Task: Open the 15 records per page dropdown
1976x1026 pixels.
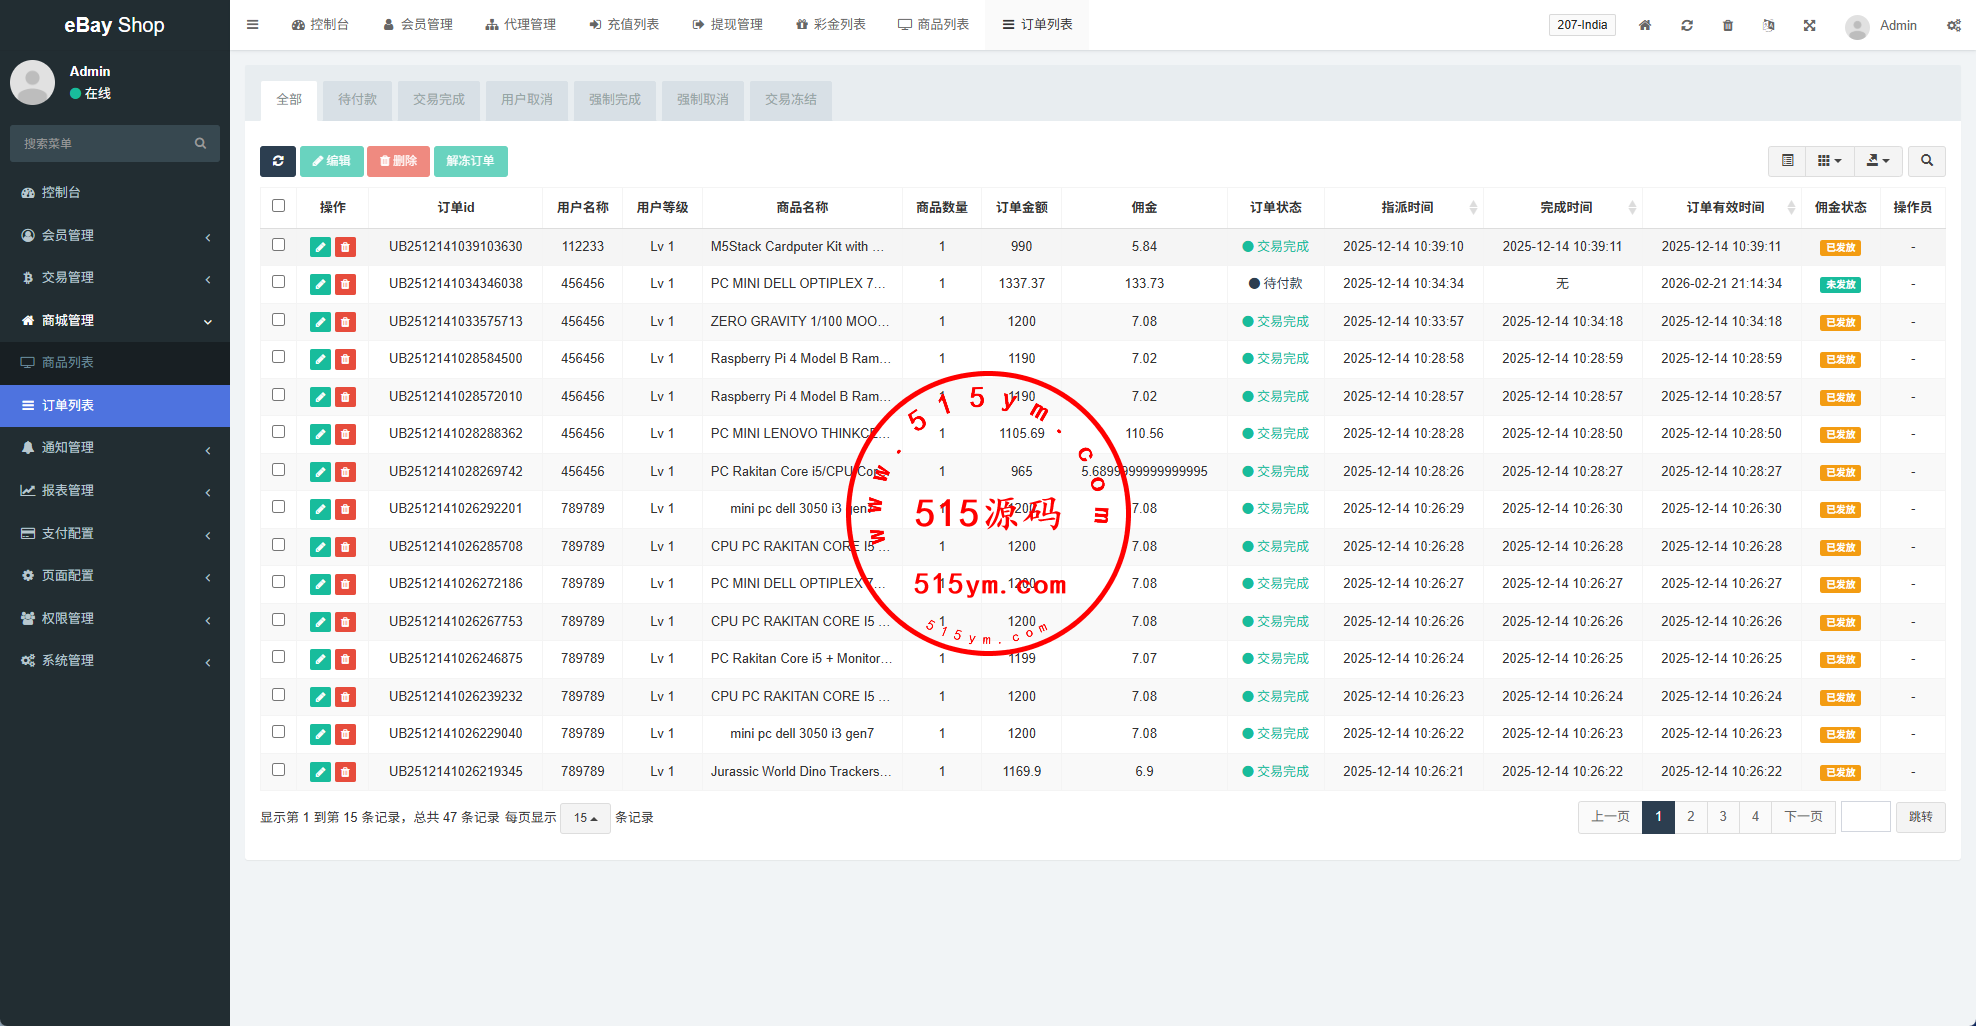Action: click(585, 818)
